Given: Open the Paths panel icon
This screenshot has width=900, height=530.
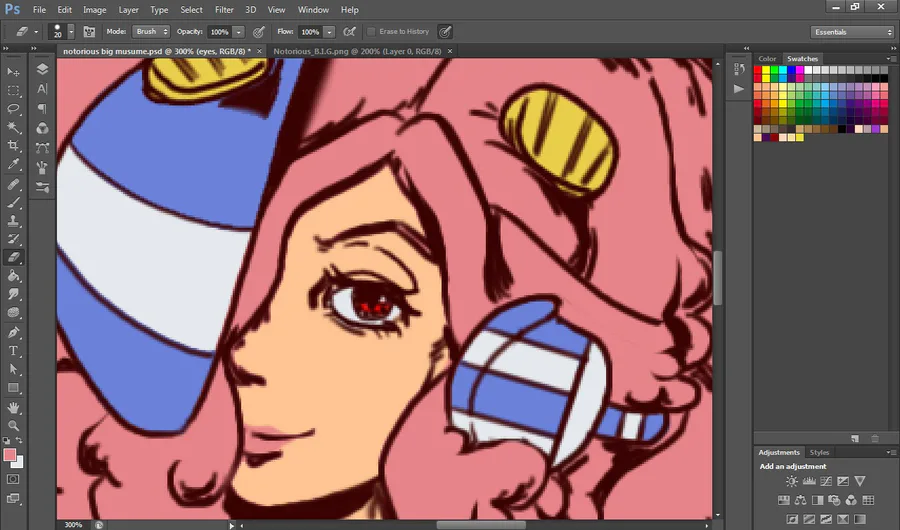Looking at the screenshot, I should tap(42, 148).
